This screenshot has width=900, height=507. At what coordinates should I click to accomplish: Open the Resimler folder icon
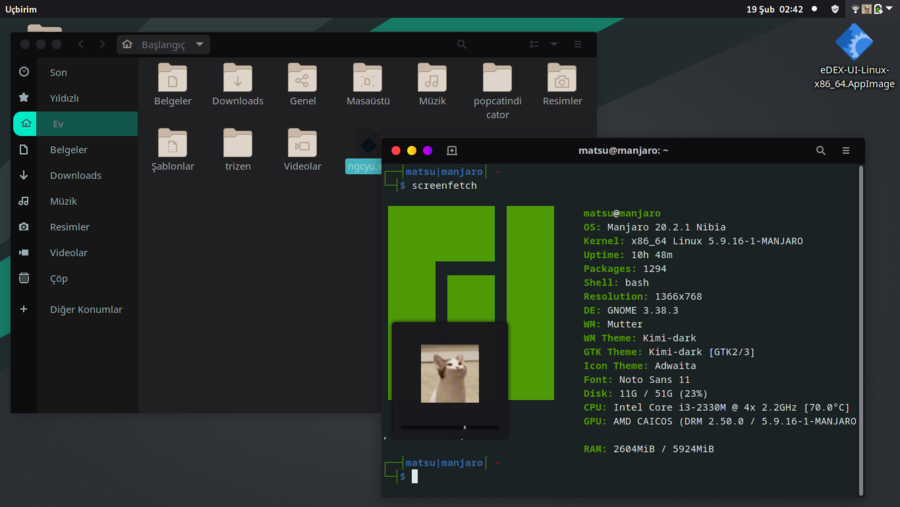coord(562,79)
